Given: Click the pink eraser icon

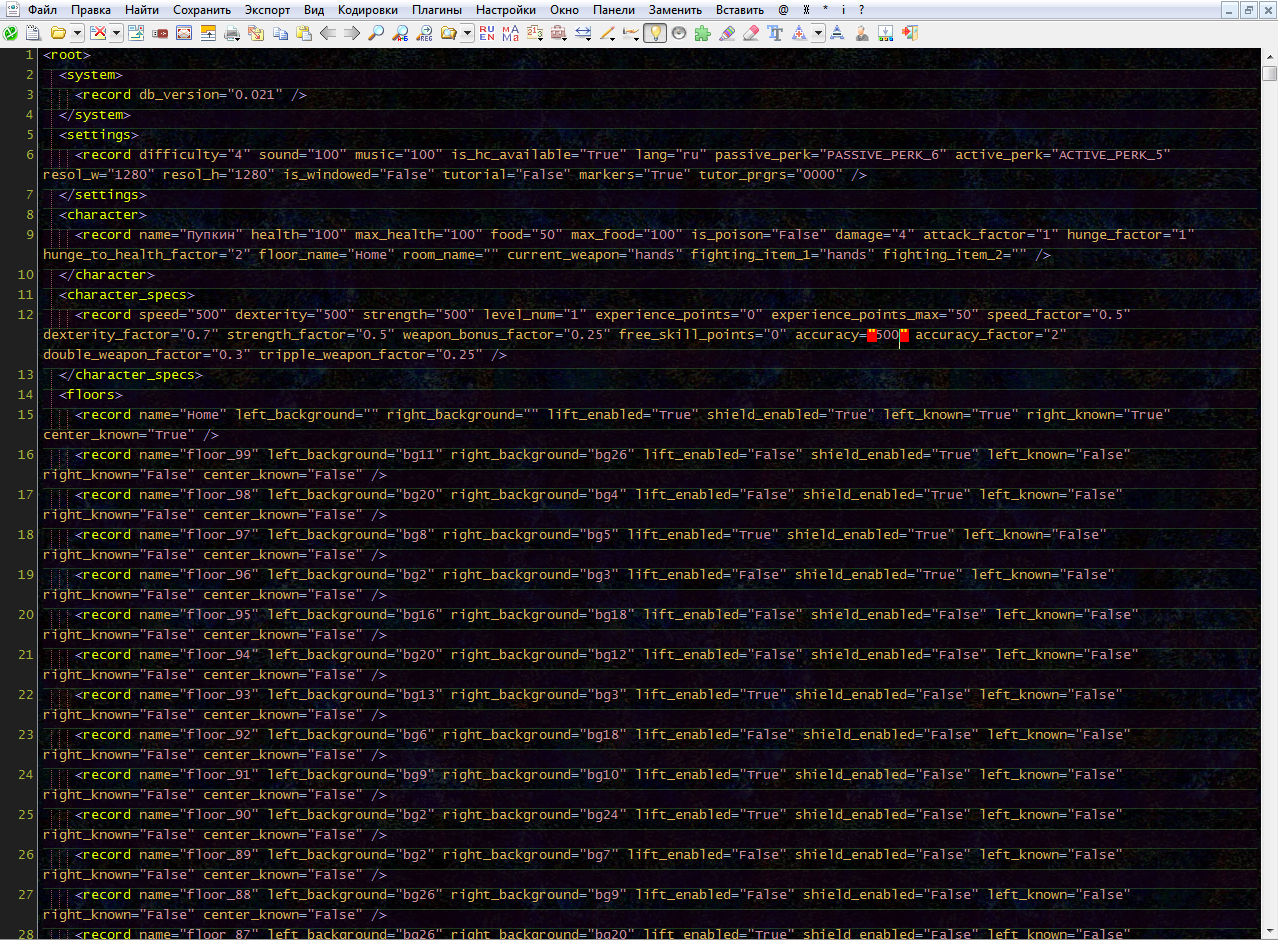Looking at the screenshot, I should click(x=751, y=33).
